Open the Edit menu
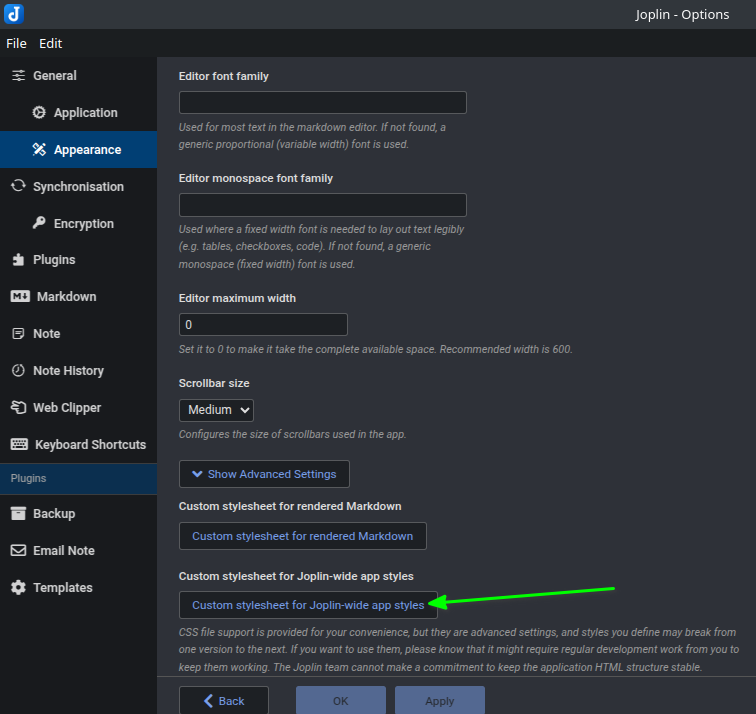 (x=51, y=43)
